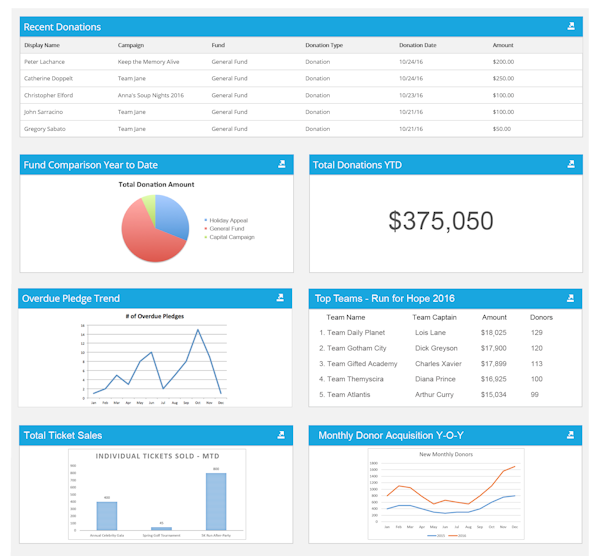600x556 pixels.
Task: Click the $375,050 total donations figure
Action: pos(441,221)
